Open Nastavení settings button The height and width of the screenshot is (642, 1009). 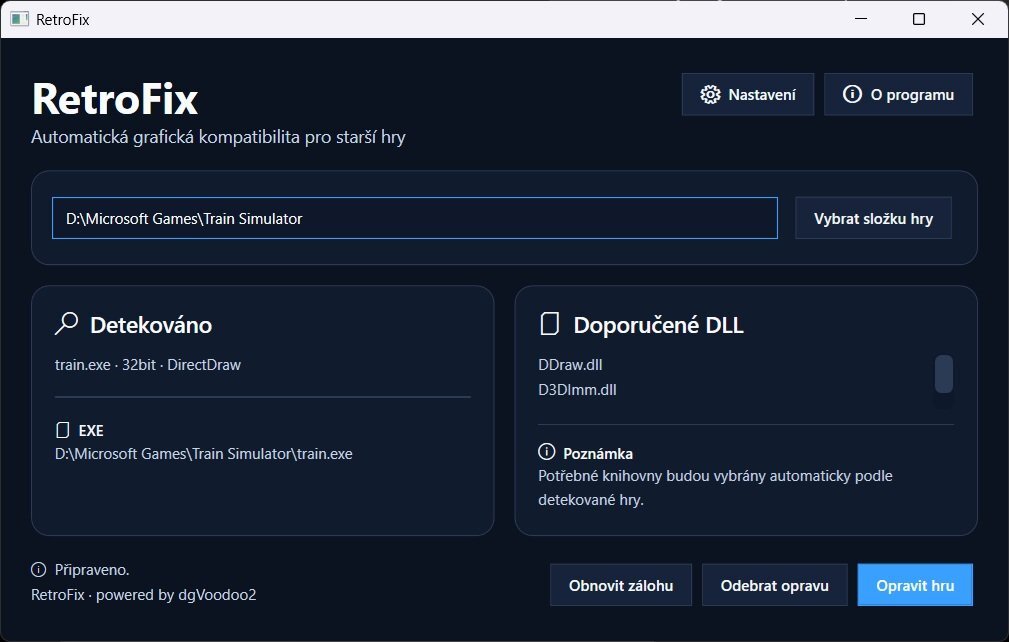[748, 95]
